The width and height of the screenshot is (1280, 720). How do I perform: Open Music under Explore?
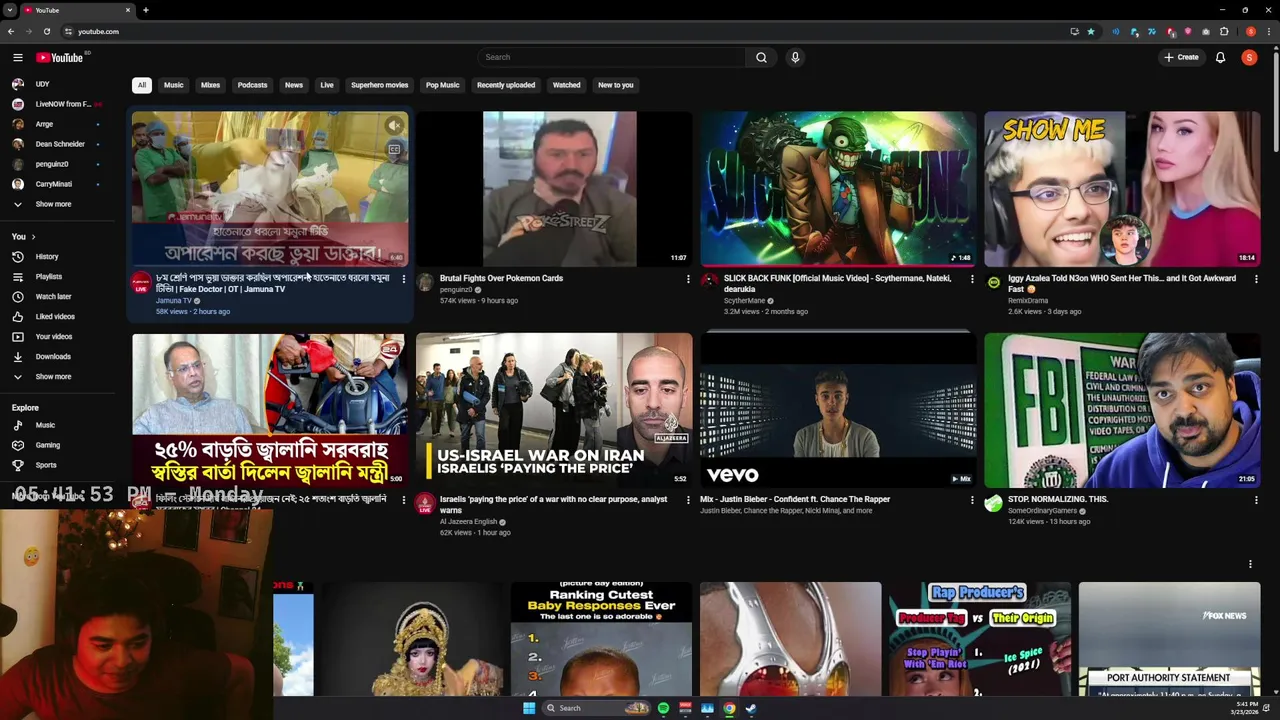45,425
